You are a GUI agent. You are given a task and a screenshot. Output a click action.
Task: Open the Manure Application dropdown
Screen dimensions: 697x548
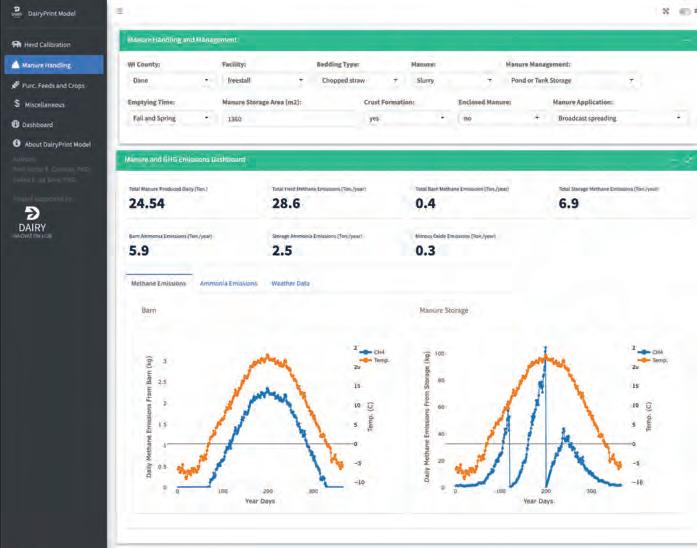click(620, 118)
